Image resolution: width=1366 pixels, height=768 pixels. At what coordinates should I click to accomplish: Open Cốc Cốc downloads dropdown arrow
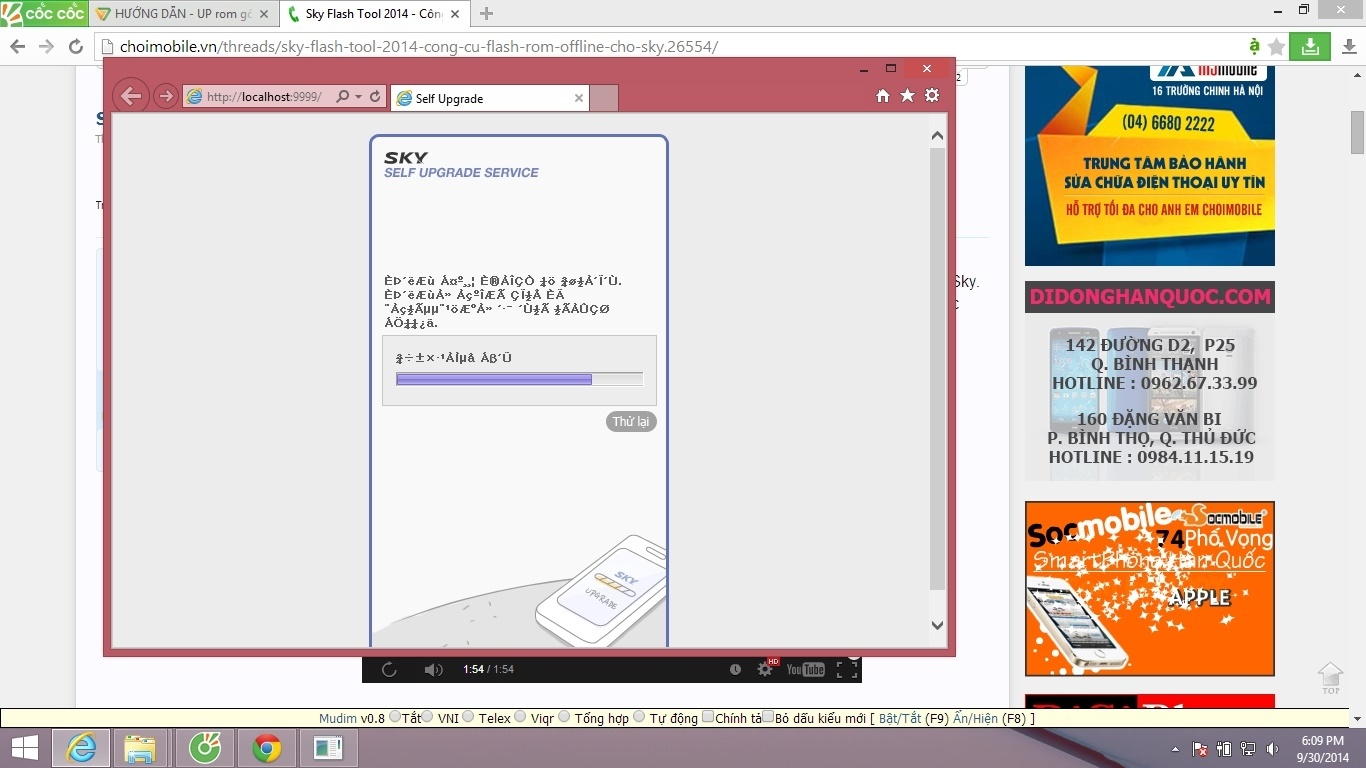[x=1348, y=47]
